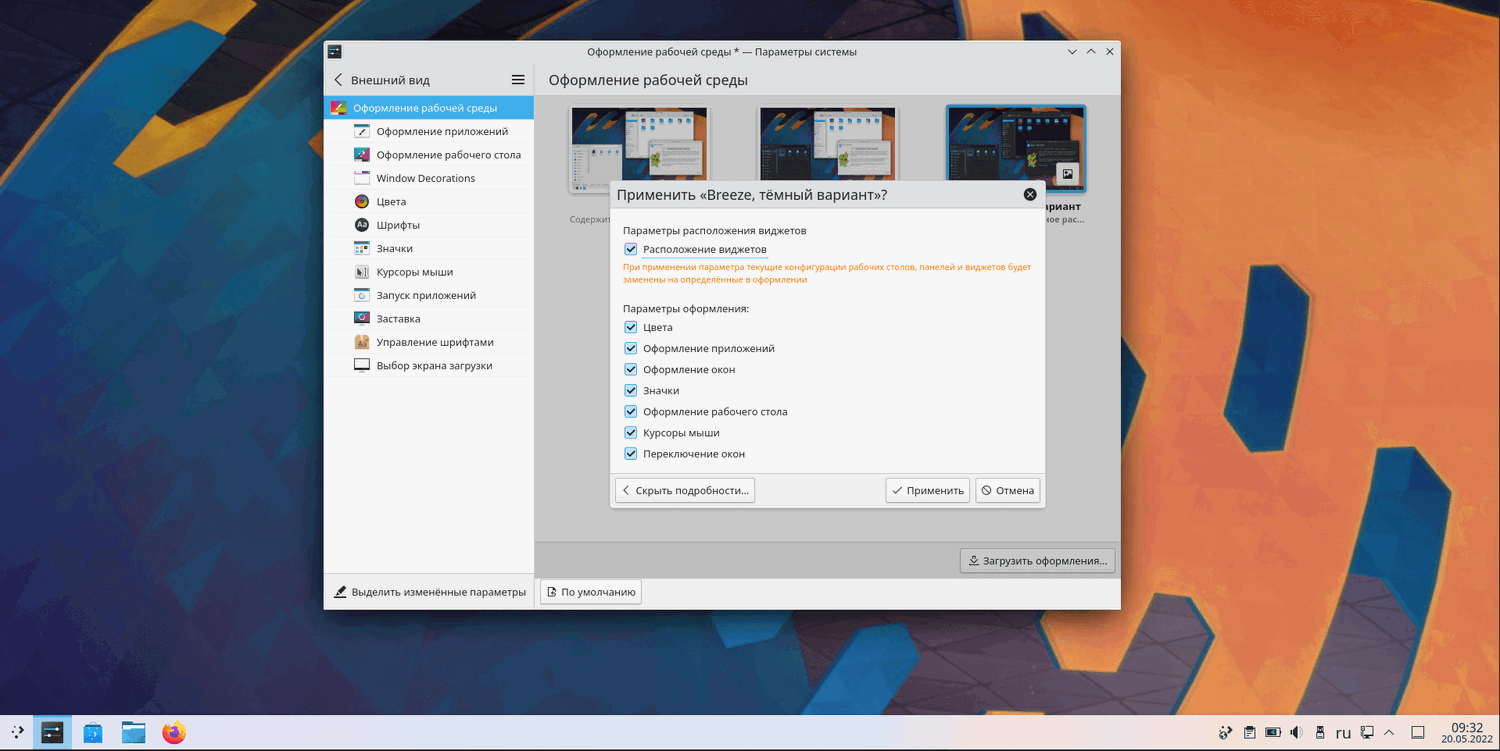Click the color wheel icon beside Цвета
Viewport: 1500px width, 751px height.
(x=362, y=201)
